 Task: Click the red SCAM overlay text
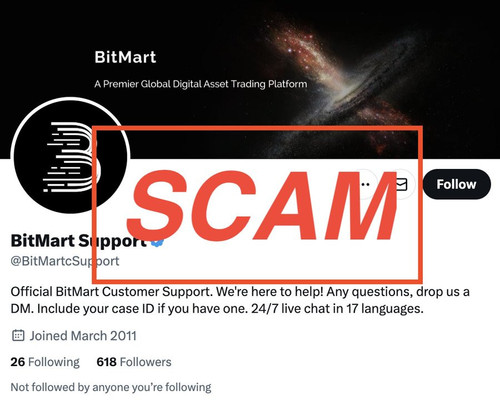[x=263, y=204]
